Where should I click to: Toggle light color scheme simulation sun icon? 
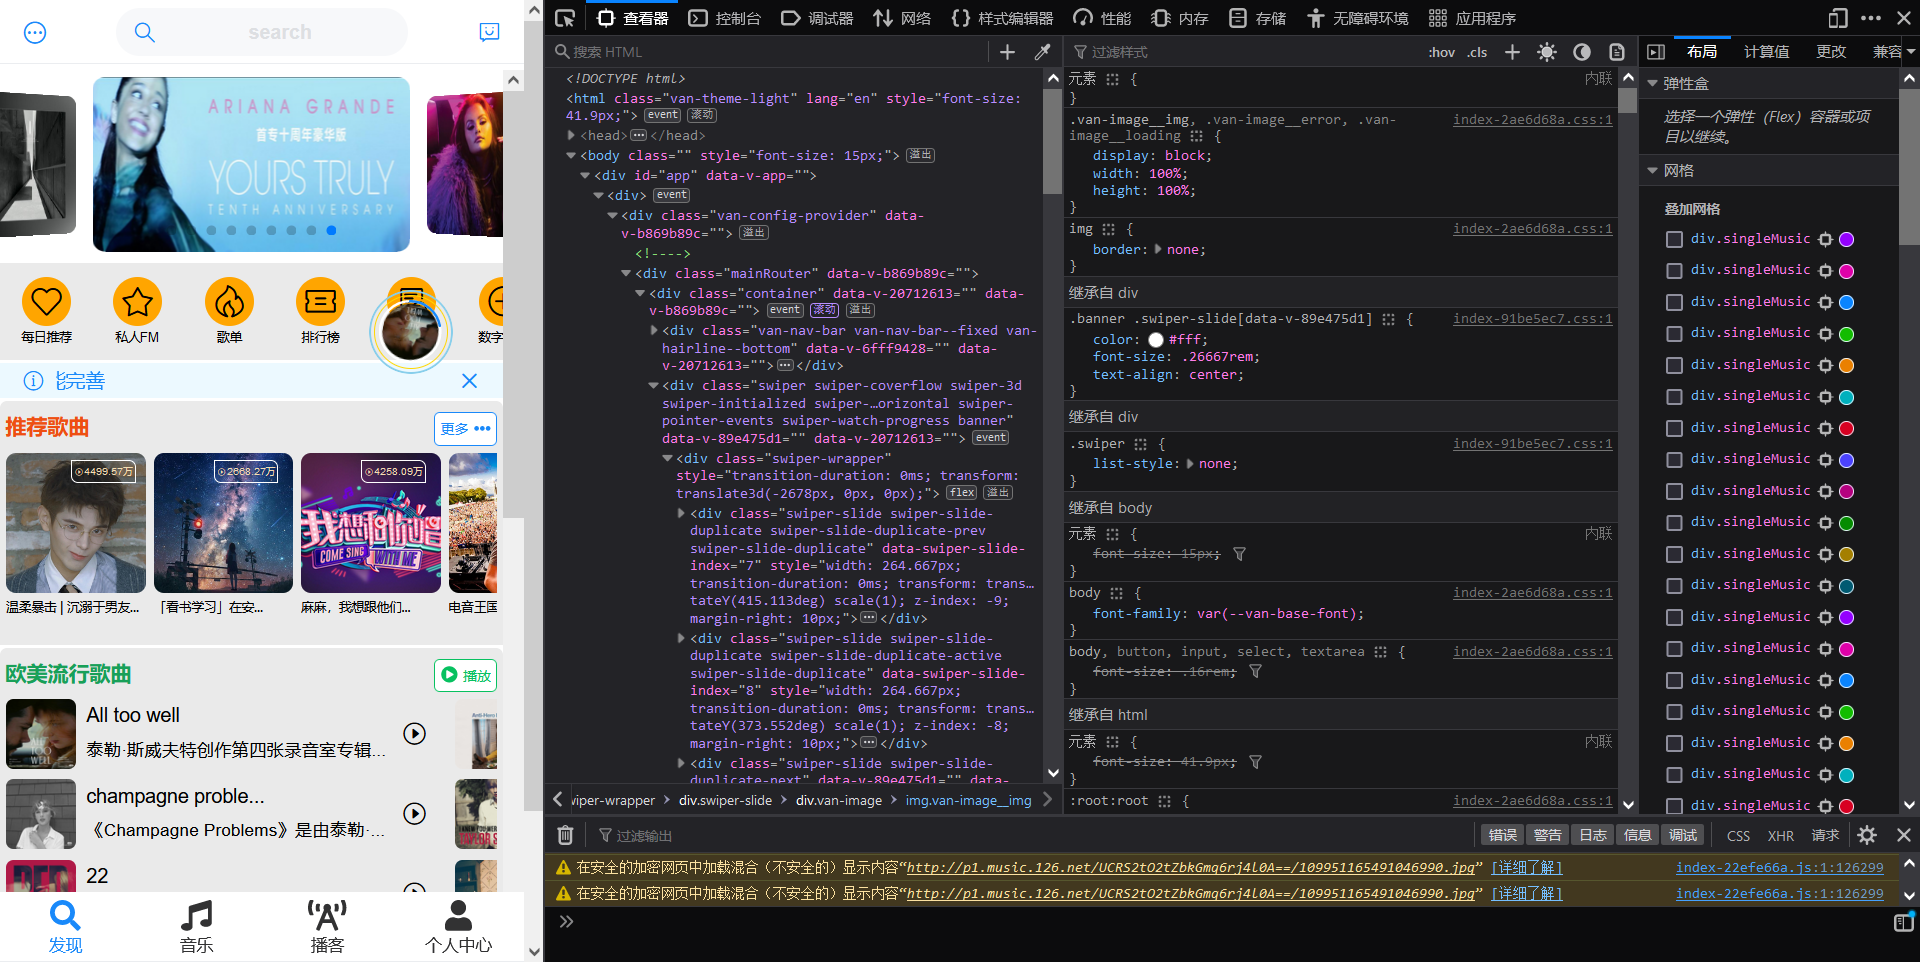click(1547, 52)
